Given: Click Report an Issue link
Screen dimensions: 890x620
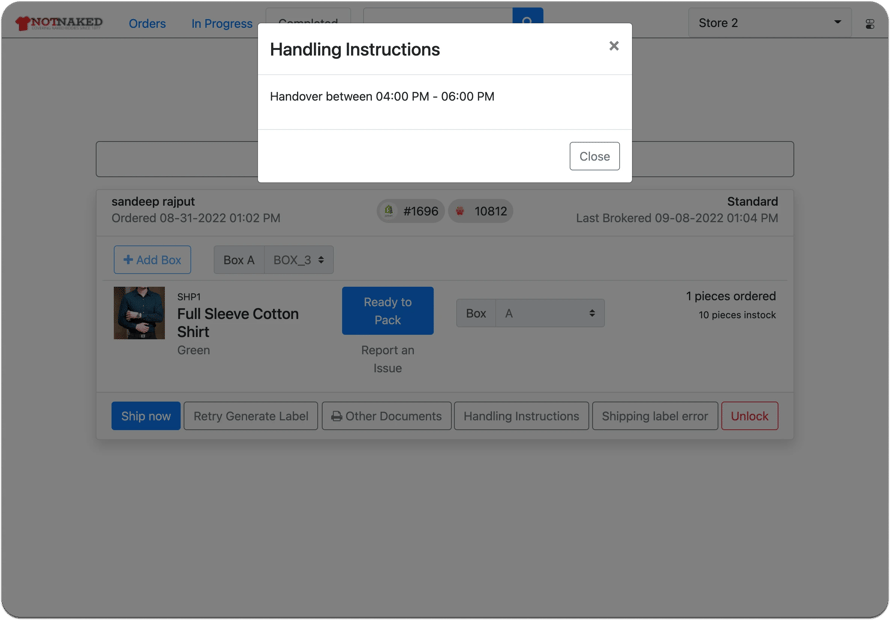Looking at the screenshot, I should tap(388, 359).
